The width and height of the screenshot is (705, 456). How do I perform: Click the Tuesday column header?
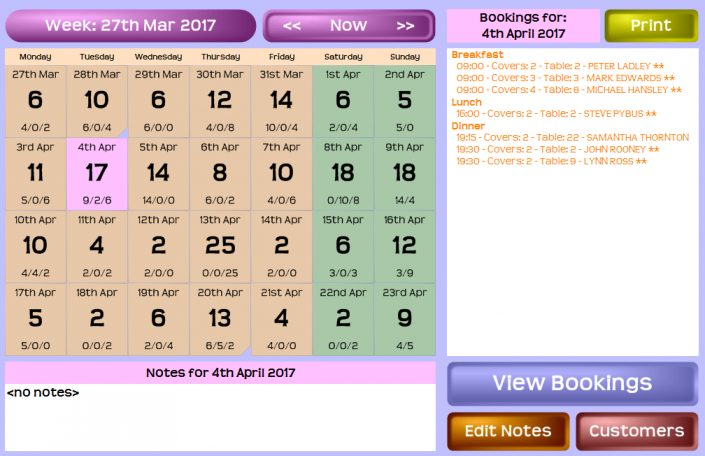tap(97, 57)
